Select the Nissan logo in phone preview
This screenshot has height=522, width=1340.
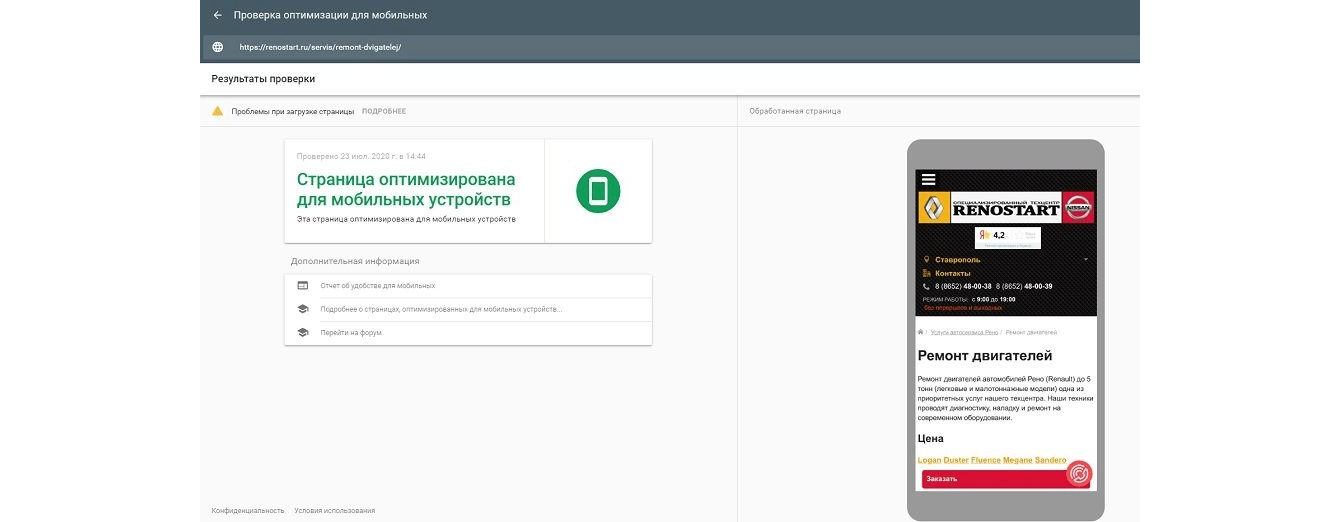point(1078,208)
